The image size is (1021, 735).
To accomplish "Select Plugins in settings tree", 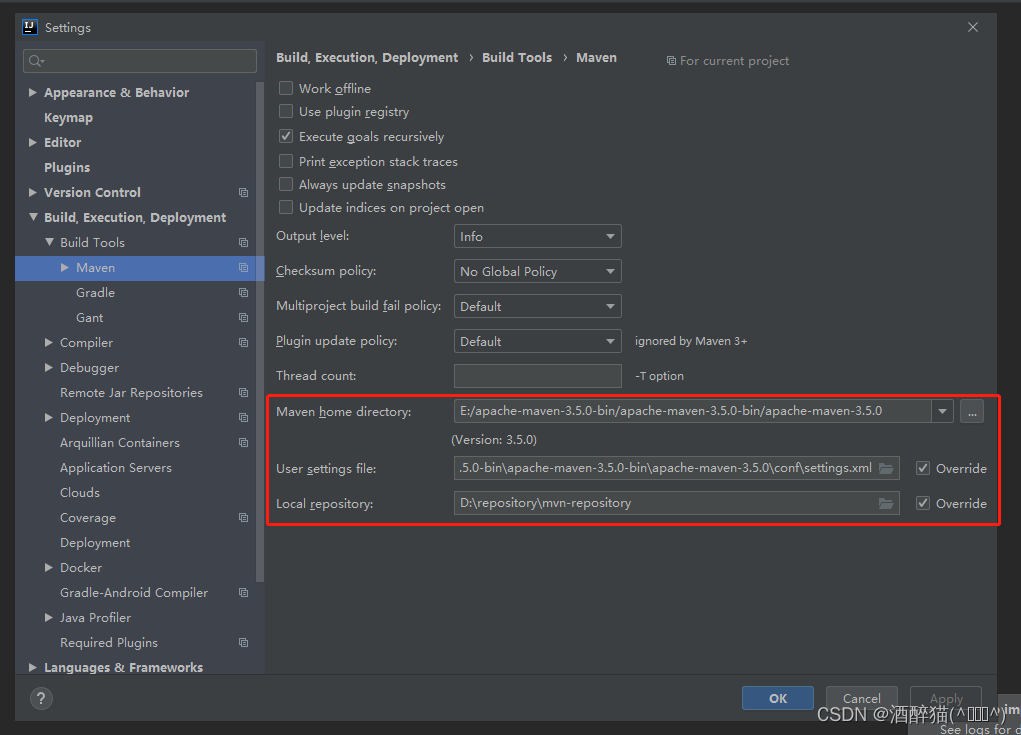I will pos(67,167).
